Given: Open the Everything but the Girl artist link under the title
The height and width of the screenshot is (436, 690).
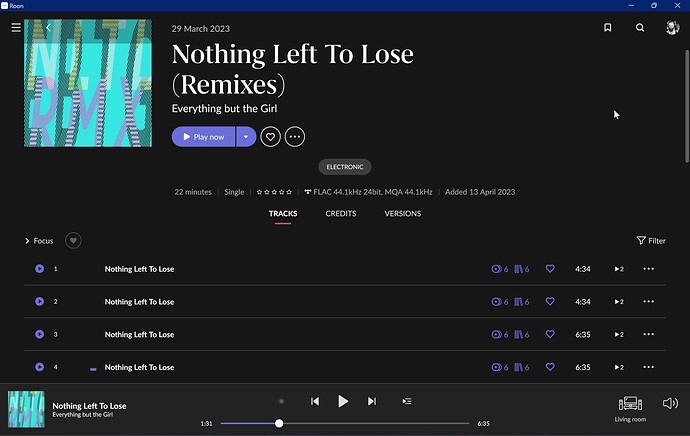Looking at the screenshot, I should click(224, 108).
